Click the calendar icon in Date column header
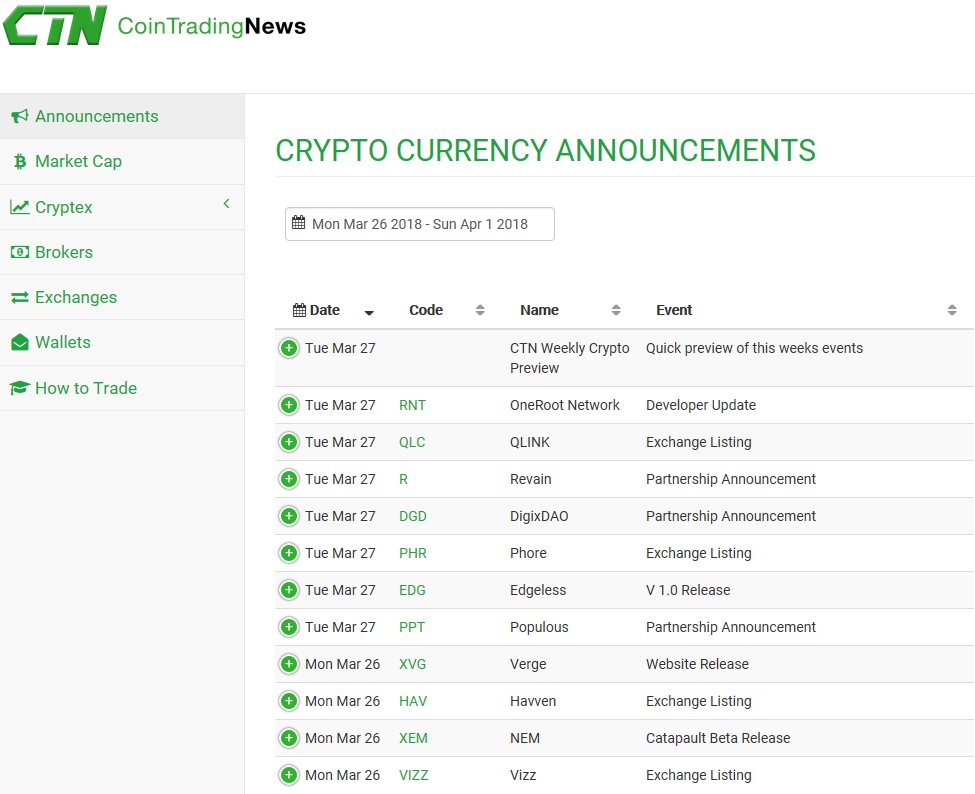975x794 pixels. 299,310
